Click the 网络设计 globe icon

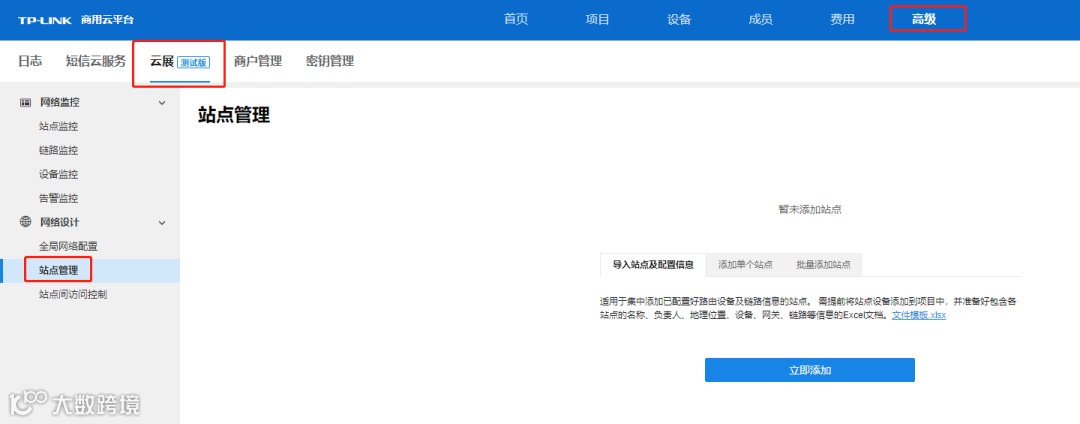pos(25,222)
